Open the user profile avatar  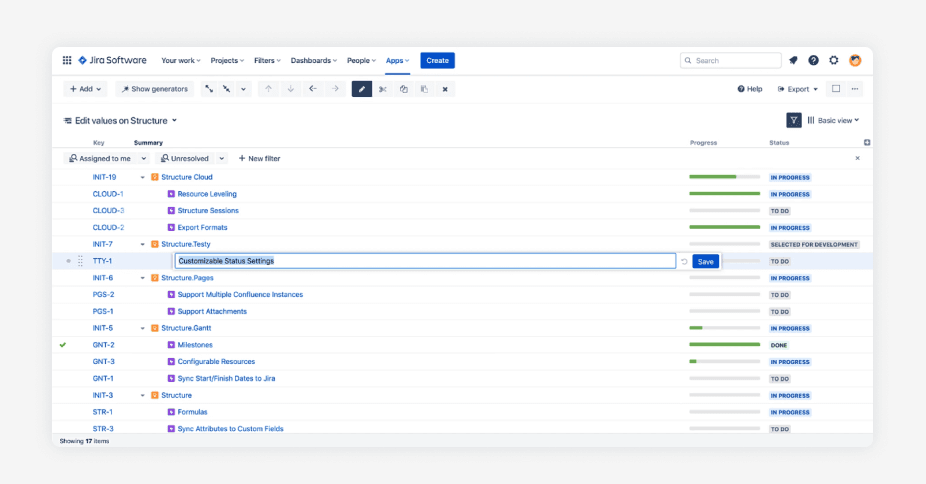click(855, 60)
